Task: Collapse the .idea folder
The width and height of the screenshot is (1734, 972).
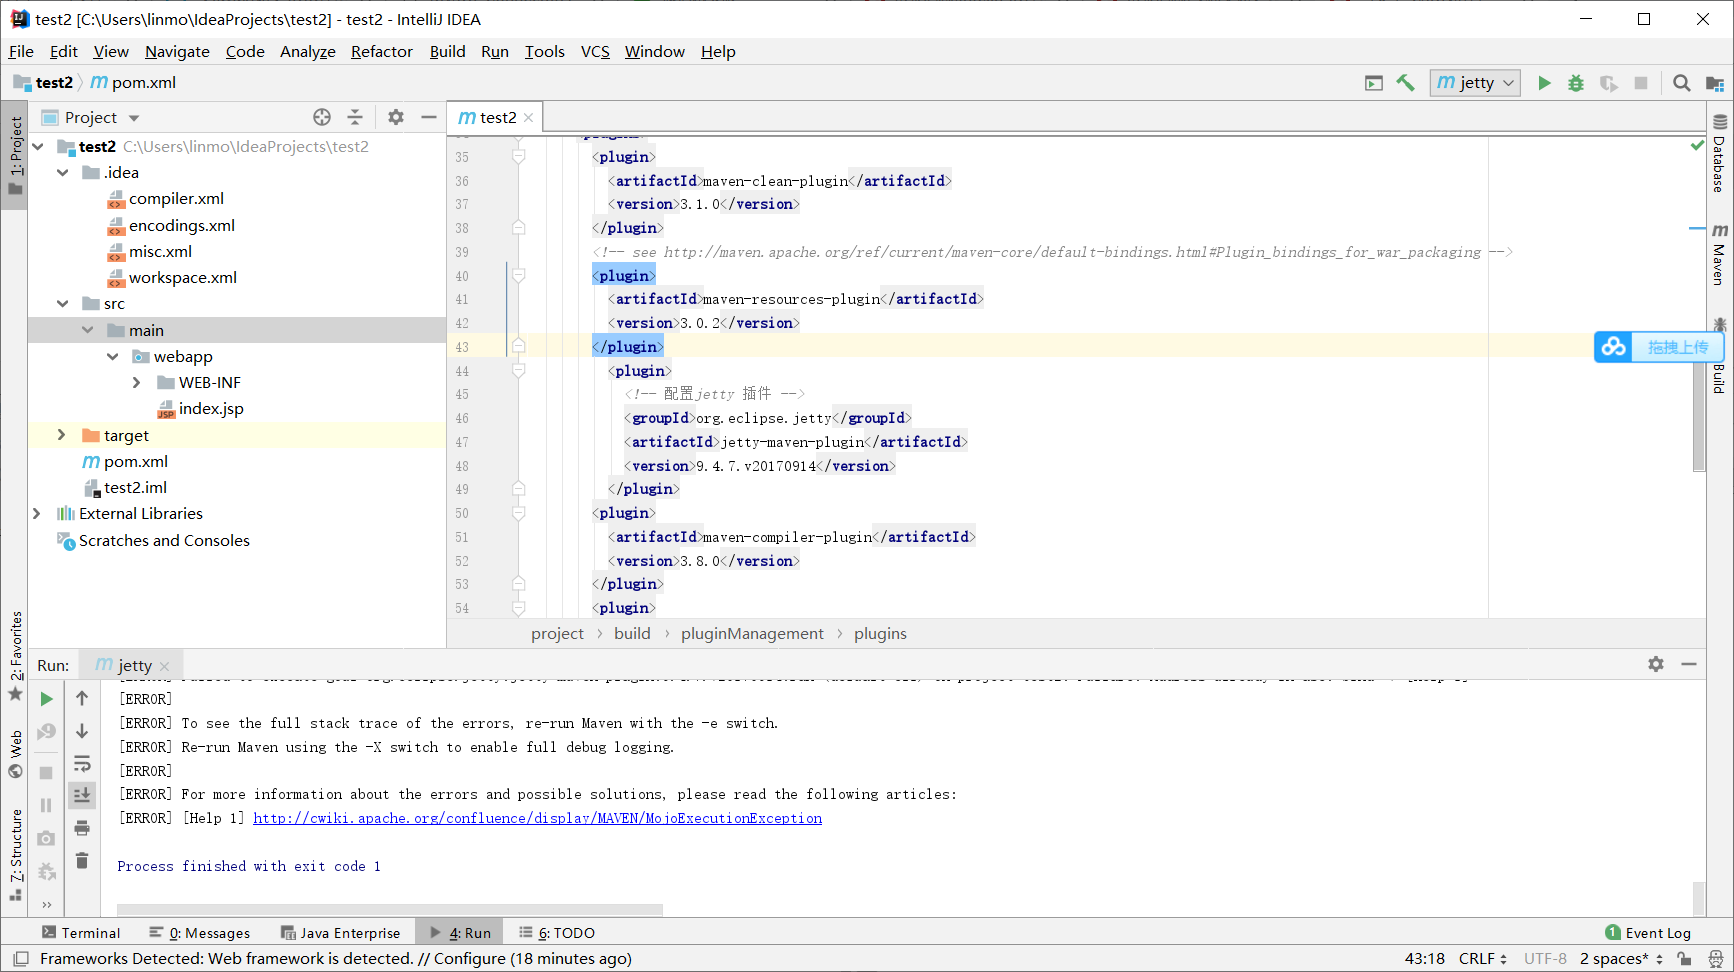Action: (62, 172)
